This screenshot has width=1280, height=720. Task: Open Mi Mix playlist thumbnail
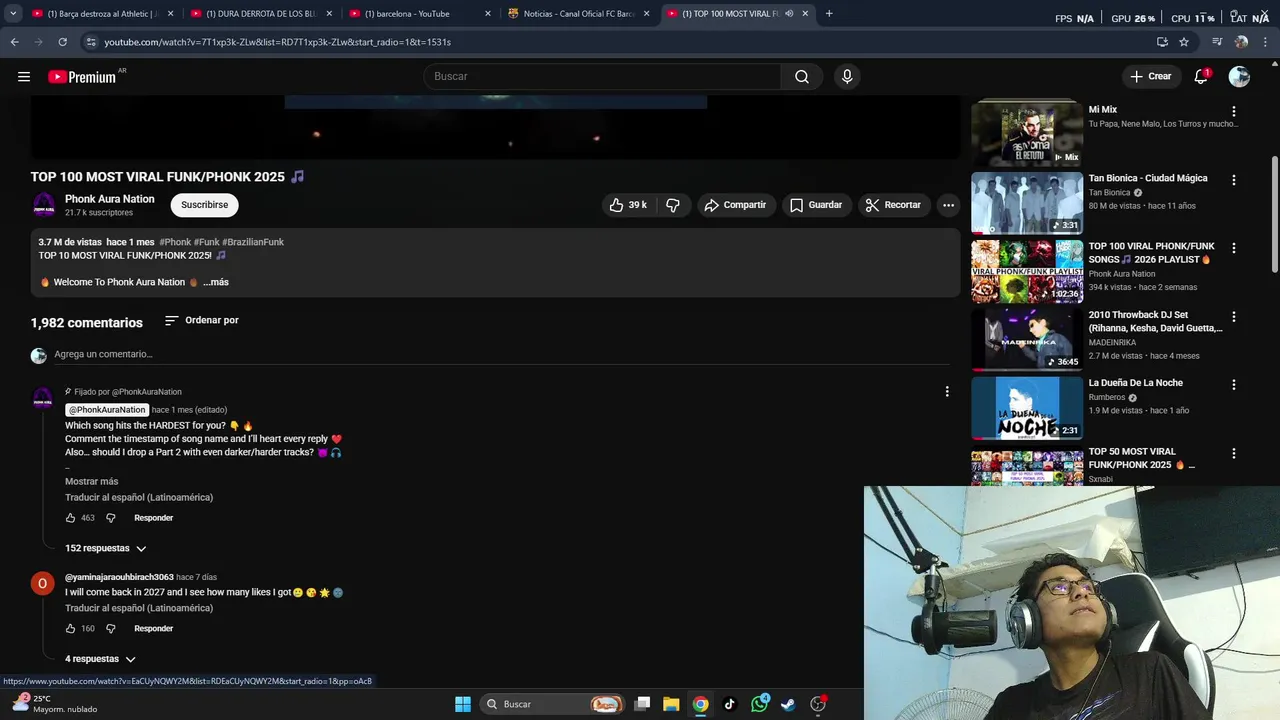click(1027, 133)
